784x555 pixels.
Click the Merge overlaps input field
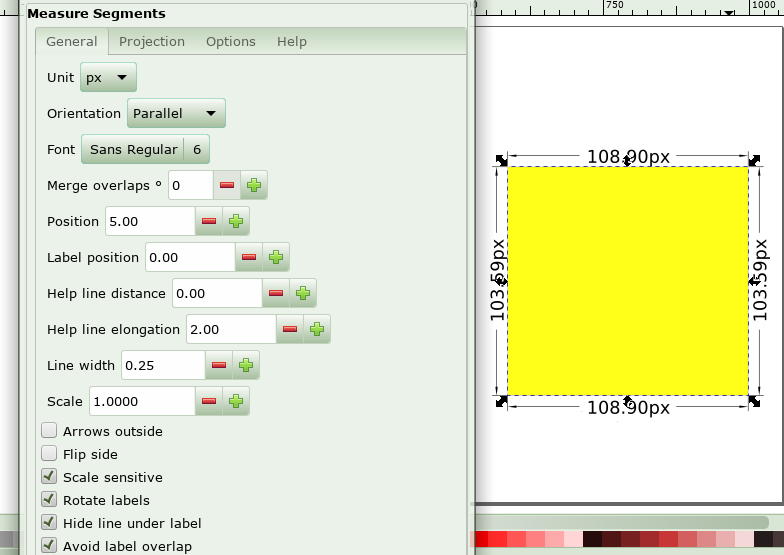[191, 185]
